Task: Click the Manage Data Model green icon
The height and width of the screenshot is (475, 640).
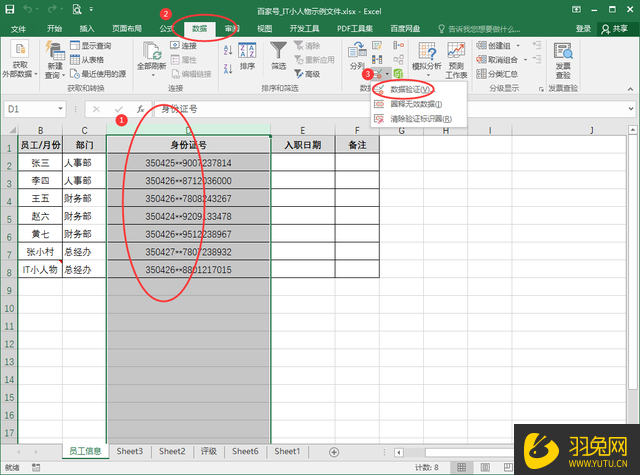Action: pyautogui.click(x=398, y=74)
